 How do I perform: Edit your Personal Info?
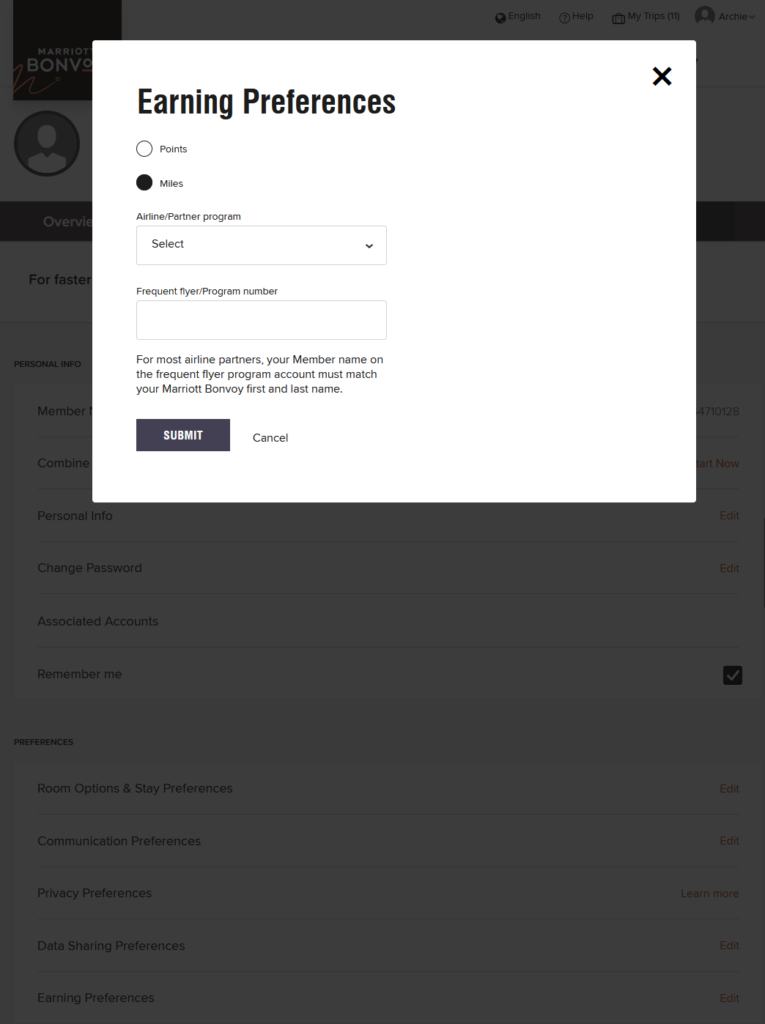coord(729,515)
